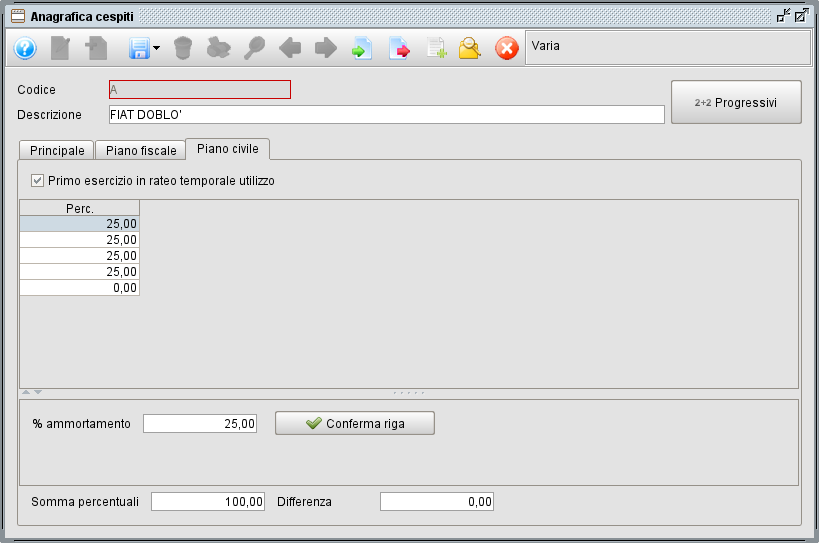Click the document with green plus icon
Viewport: 819px width, 543px height.
click(436, 49)
